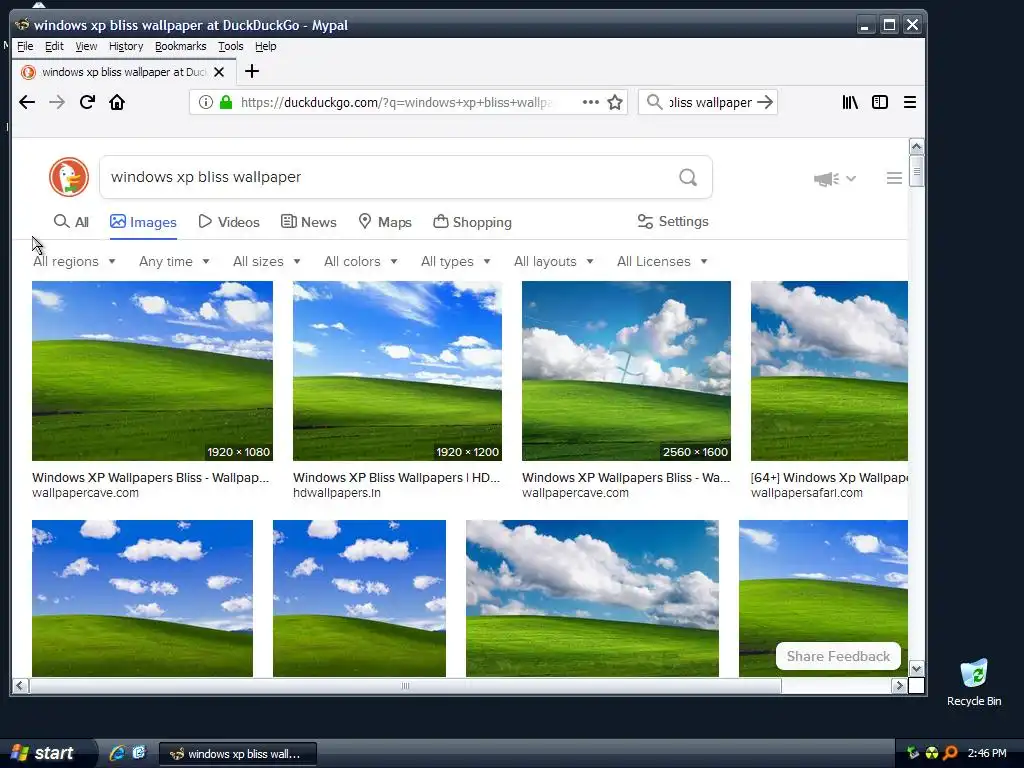Image resolution: width=1024 pixels, height=768 pixels.
Task: Open the Library icon in the toolbar
Action: 850,103
